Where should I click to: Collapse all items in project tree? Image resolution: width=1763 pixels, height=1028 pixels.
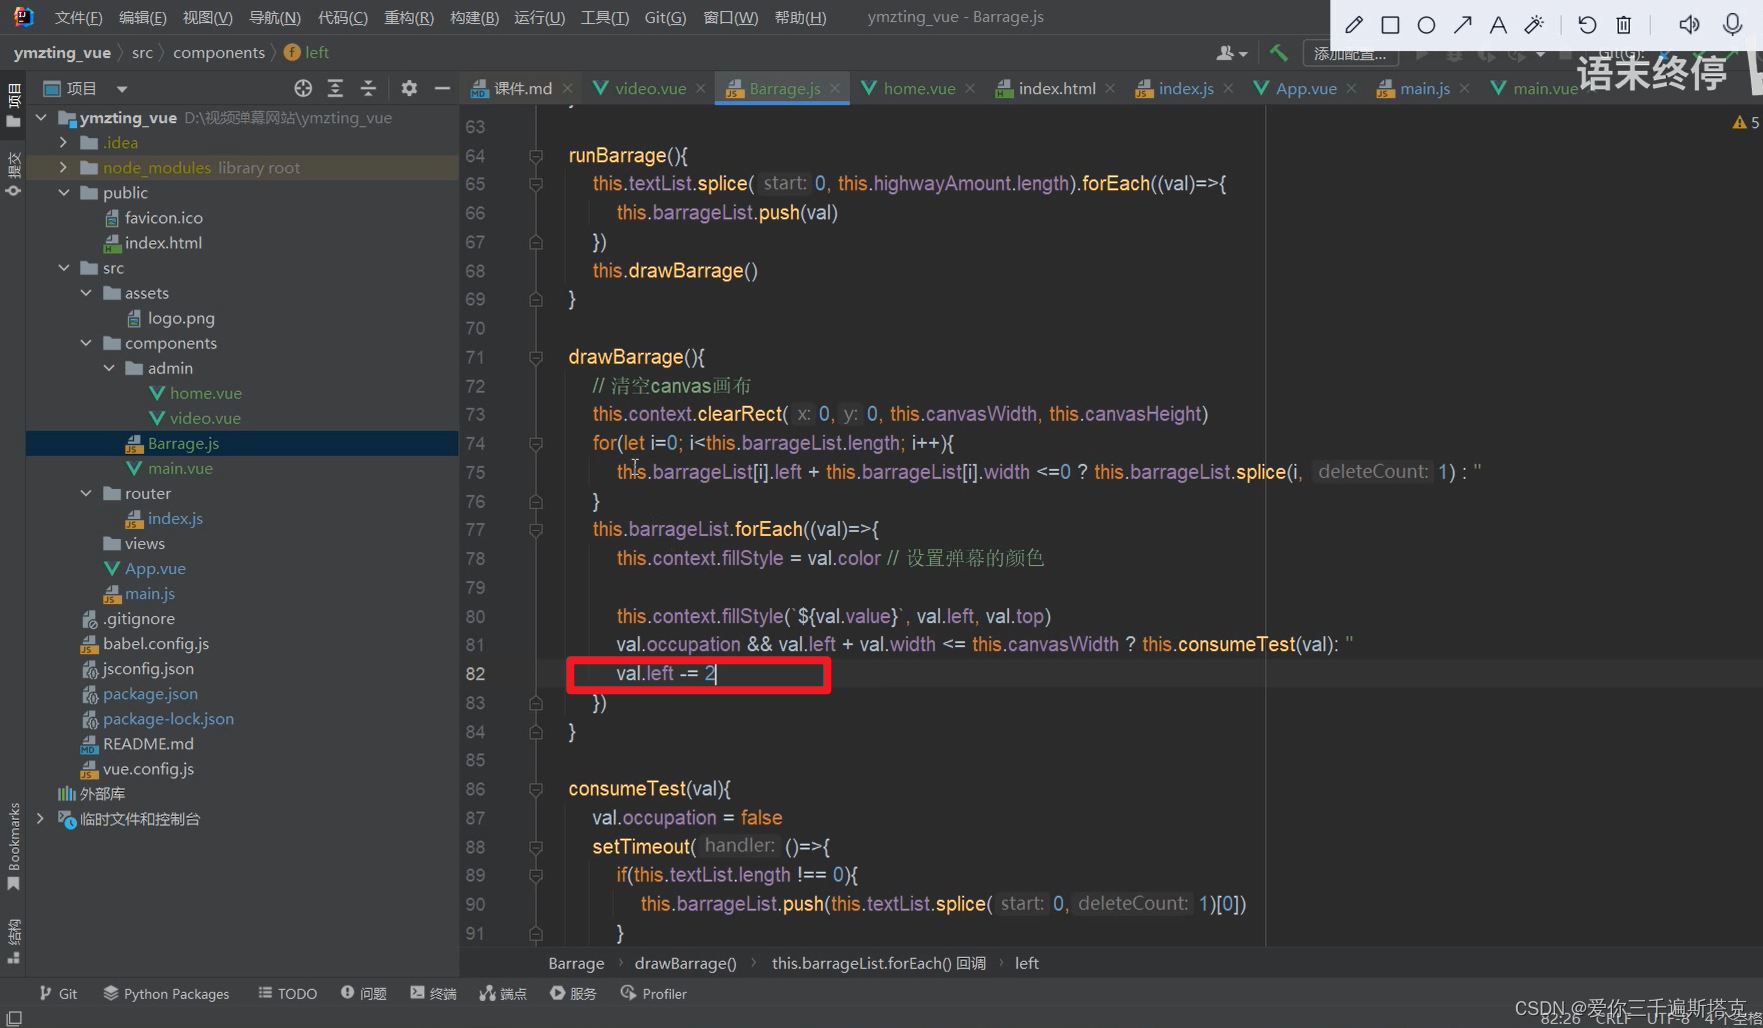[x=368, y=88]
